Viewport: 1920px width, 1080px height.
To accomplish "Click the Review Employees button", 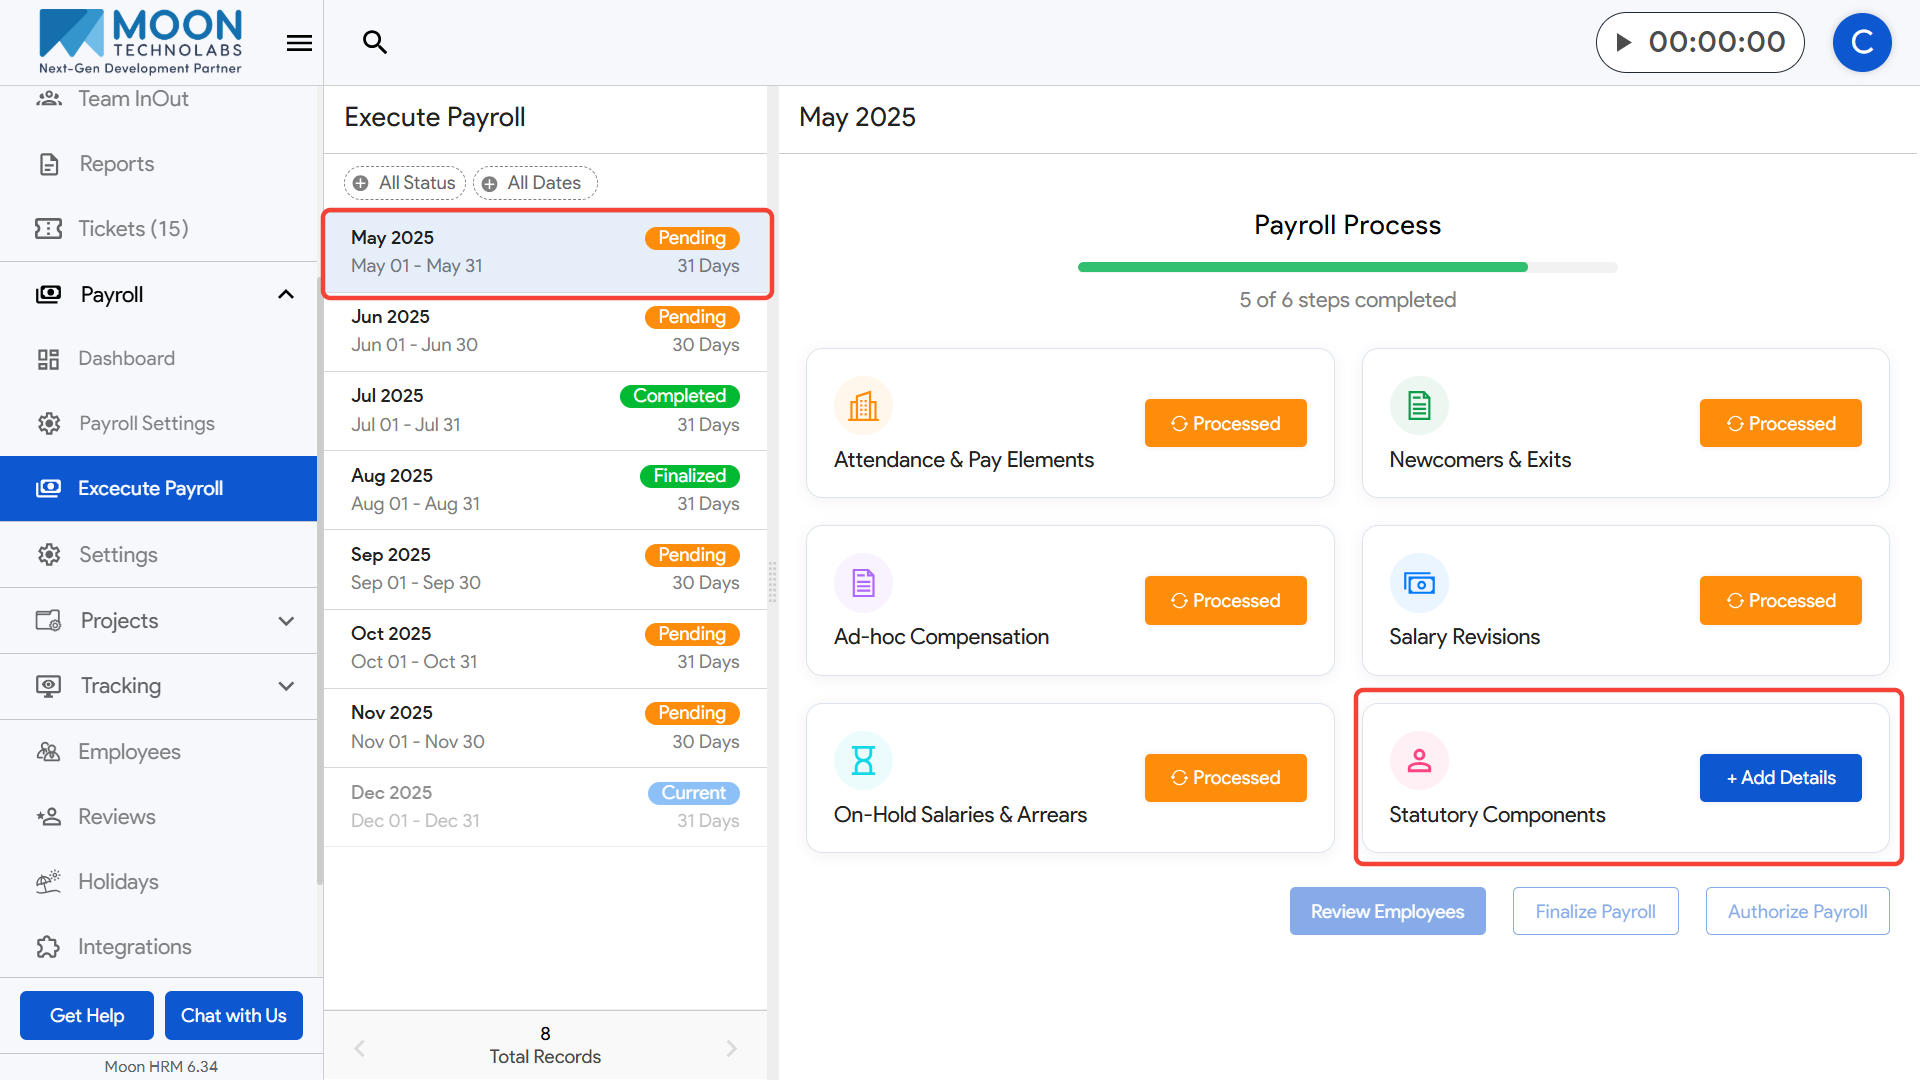I will [1387, 911].
